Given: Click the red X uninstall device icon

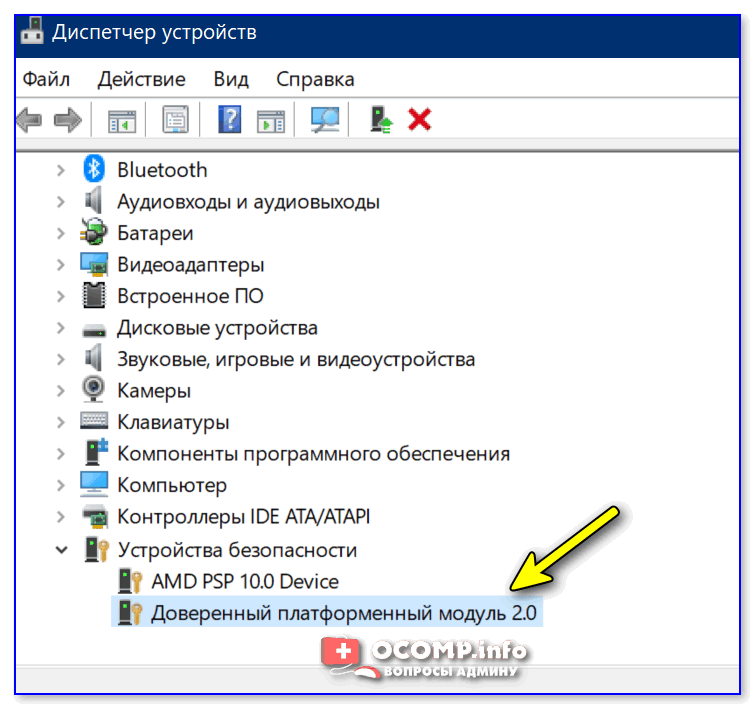Looking at the screenshot, I should pos(419,119).
